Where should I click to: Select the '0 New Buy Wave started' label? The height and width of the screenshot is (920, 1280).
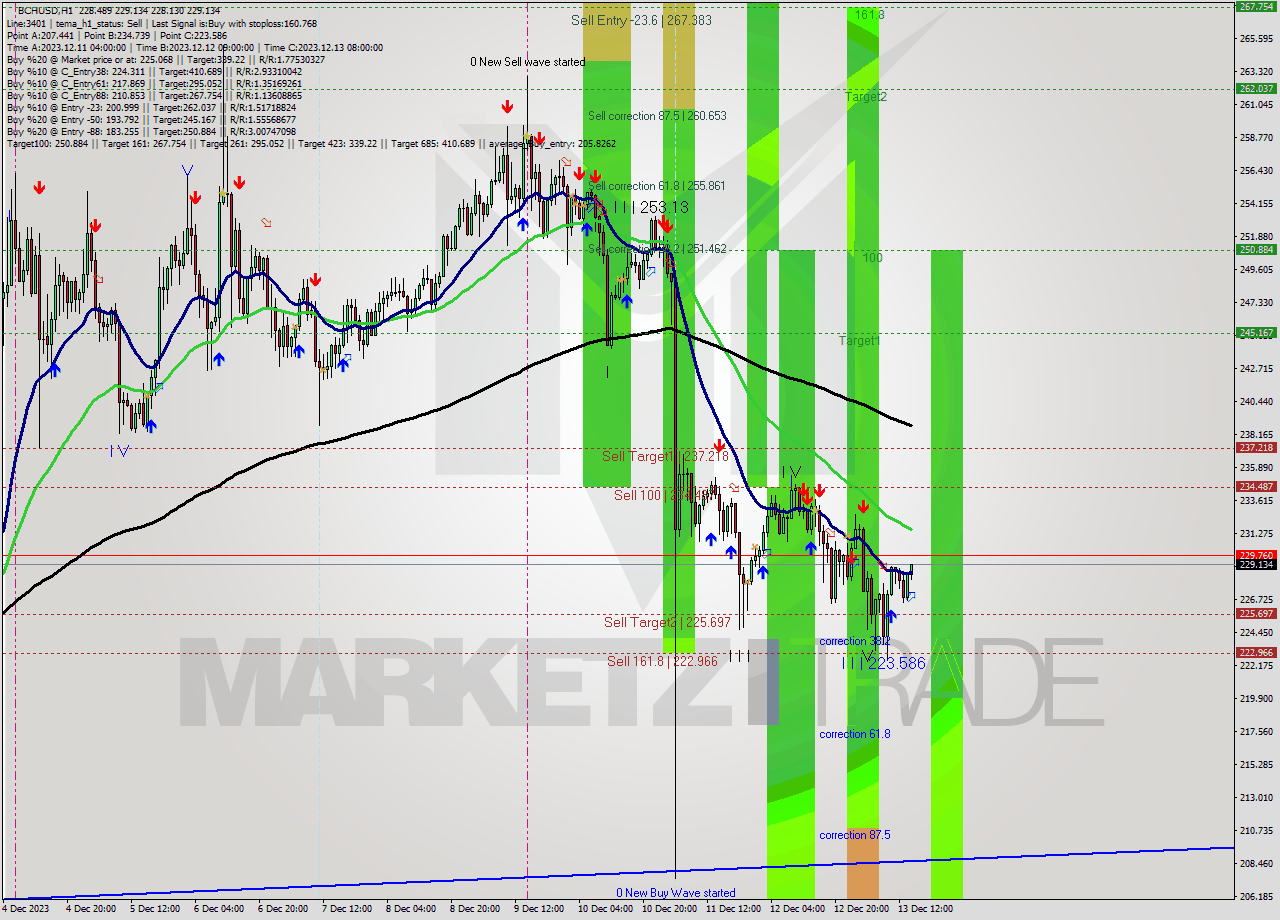pos(676,893)
